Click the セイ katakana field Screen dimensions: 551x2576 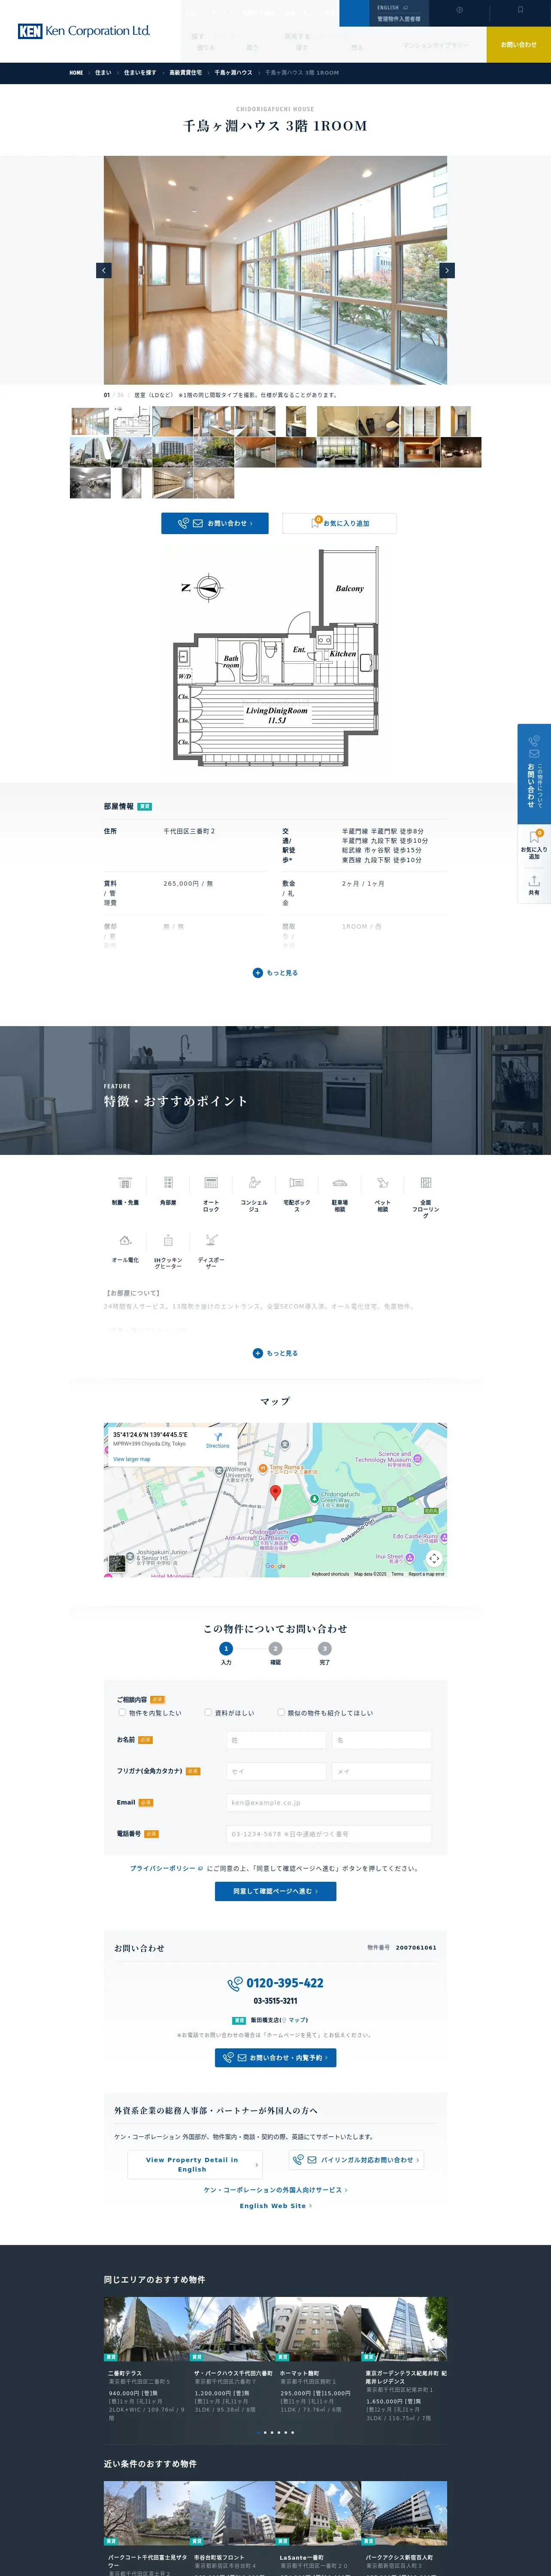tap(276, 1771)
